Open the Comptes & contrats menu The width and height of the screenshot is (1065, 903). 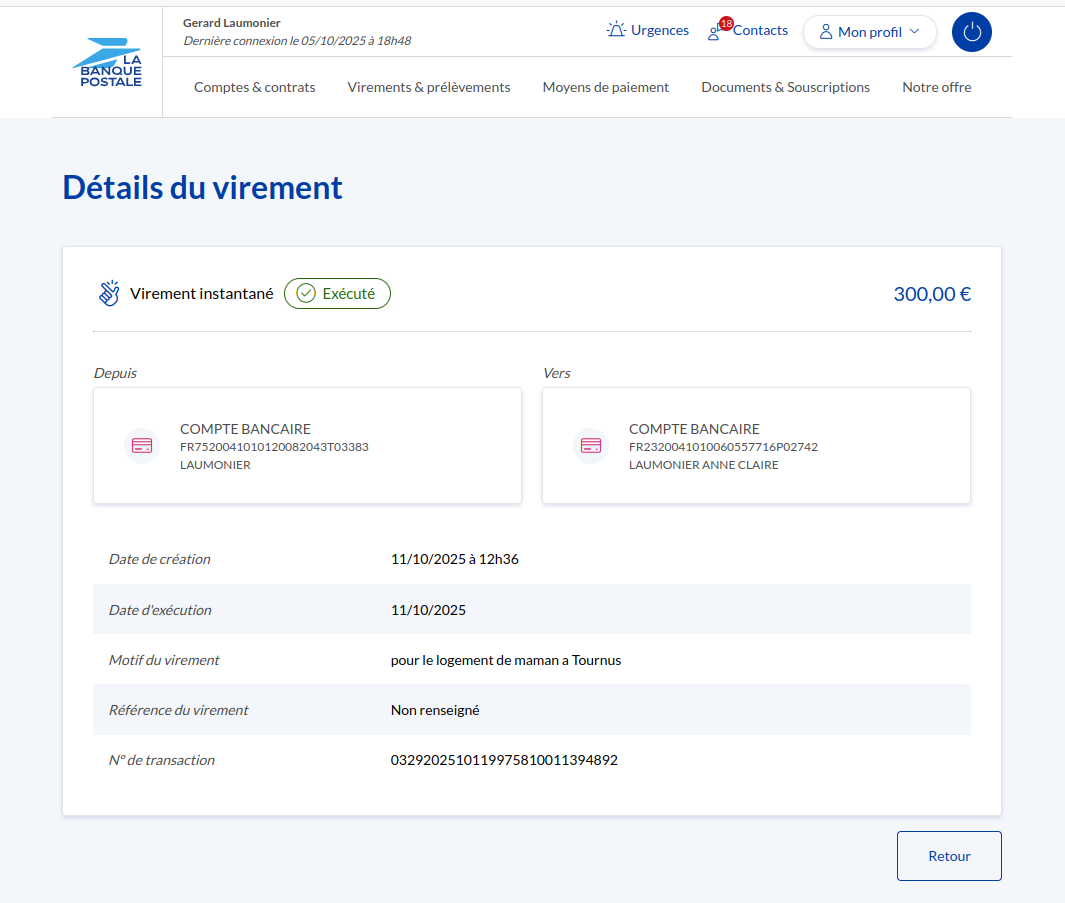pyautogui.click(x=254, y=87)
